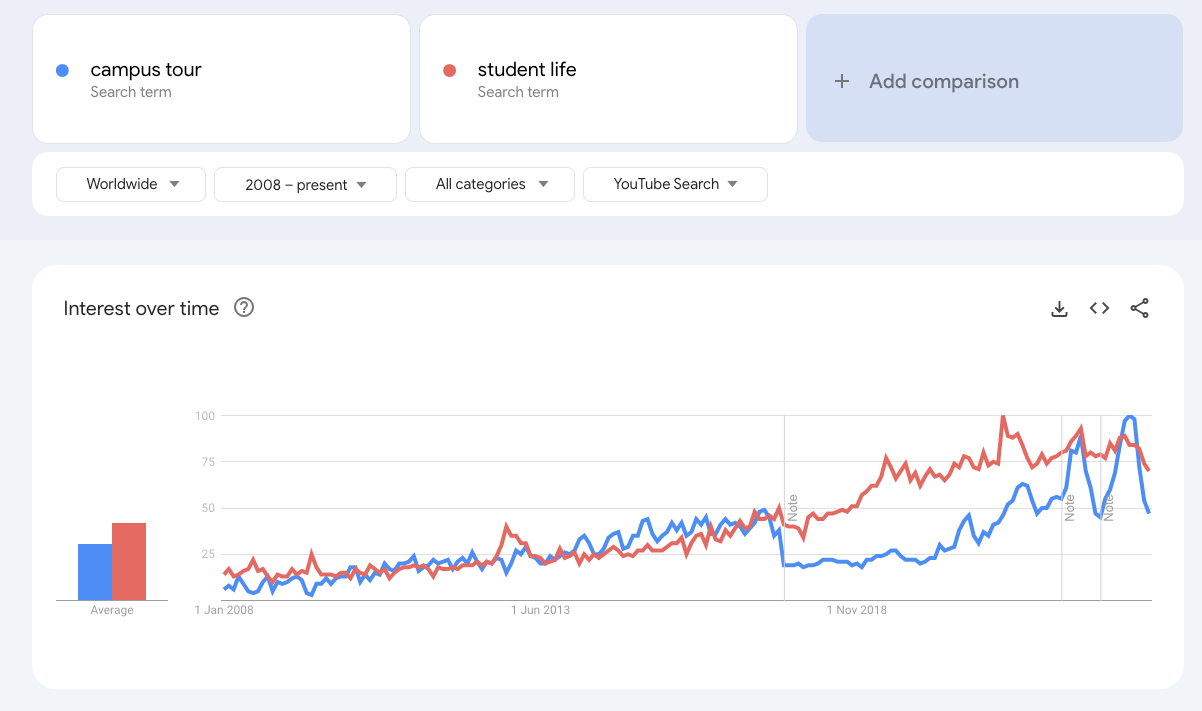
Task: Click the last Note marker on the chart
Action: tap(1108, 506)
